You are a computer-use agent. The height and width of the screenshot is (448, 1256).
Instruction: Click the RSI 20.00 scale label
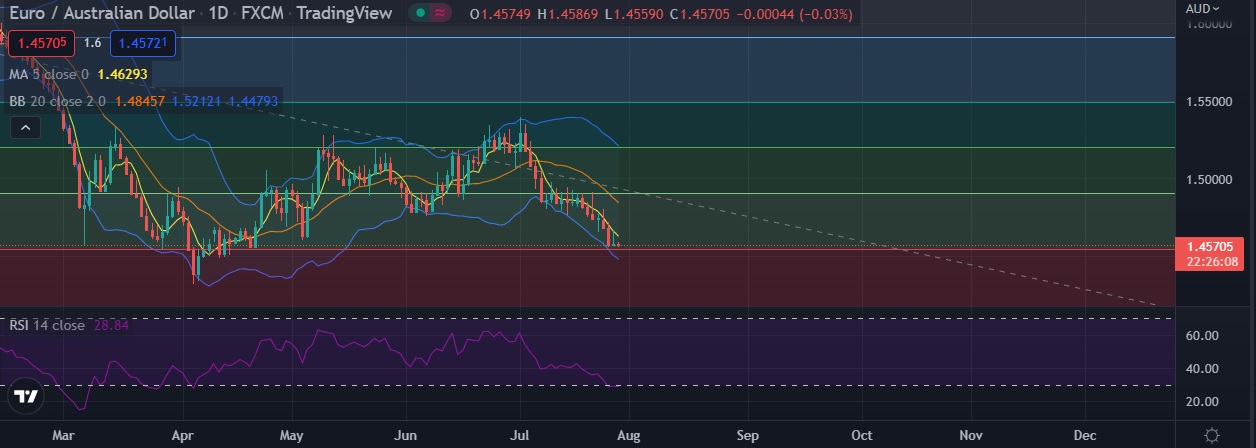(x=1201, y=401)
